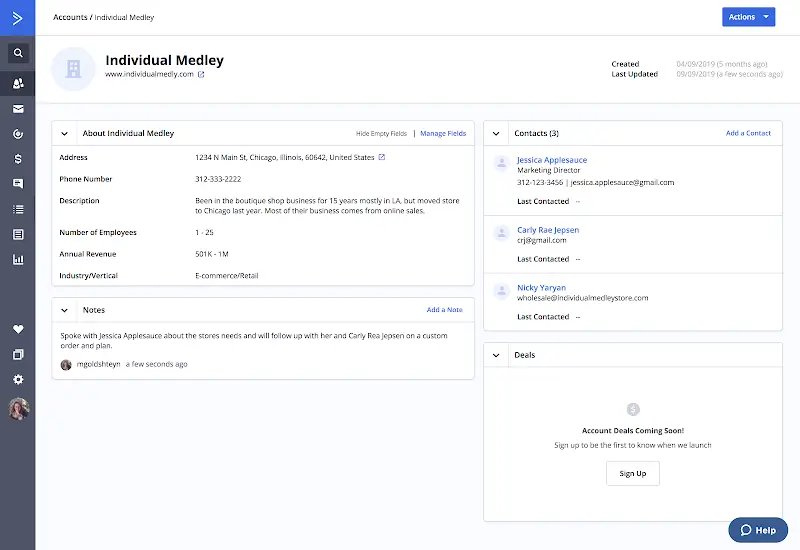Open Reports via the bar chart icon
Image resolution: width=800 pixels, height=550 pixels.
point(18,259)
